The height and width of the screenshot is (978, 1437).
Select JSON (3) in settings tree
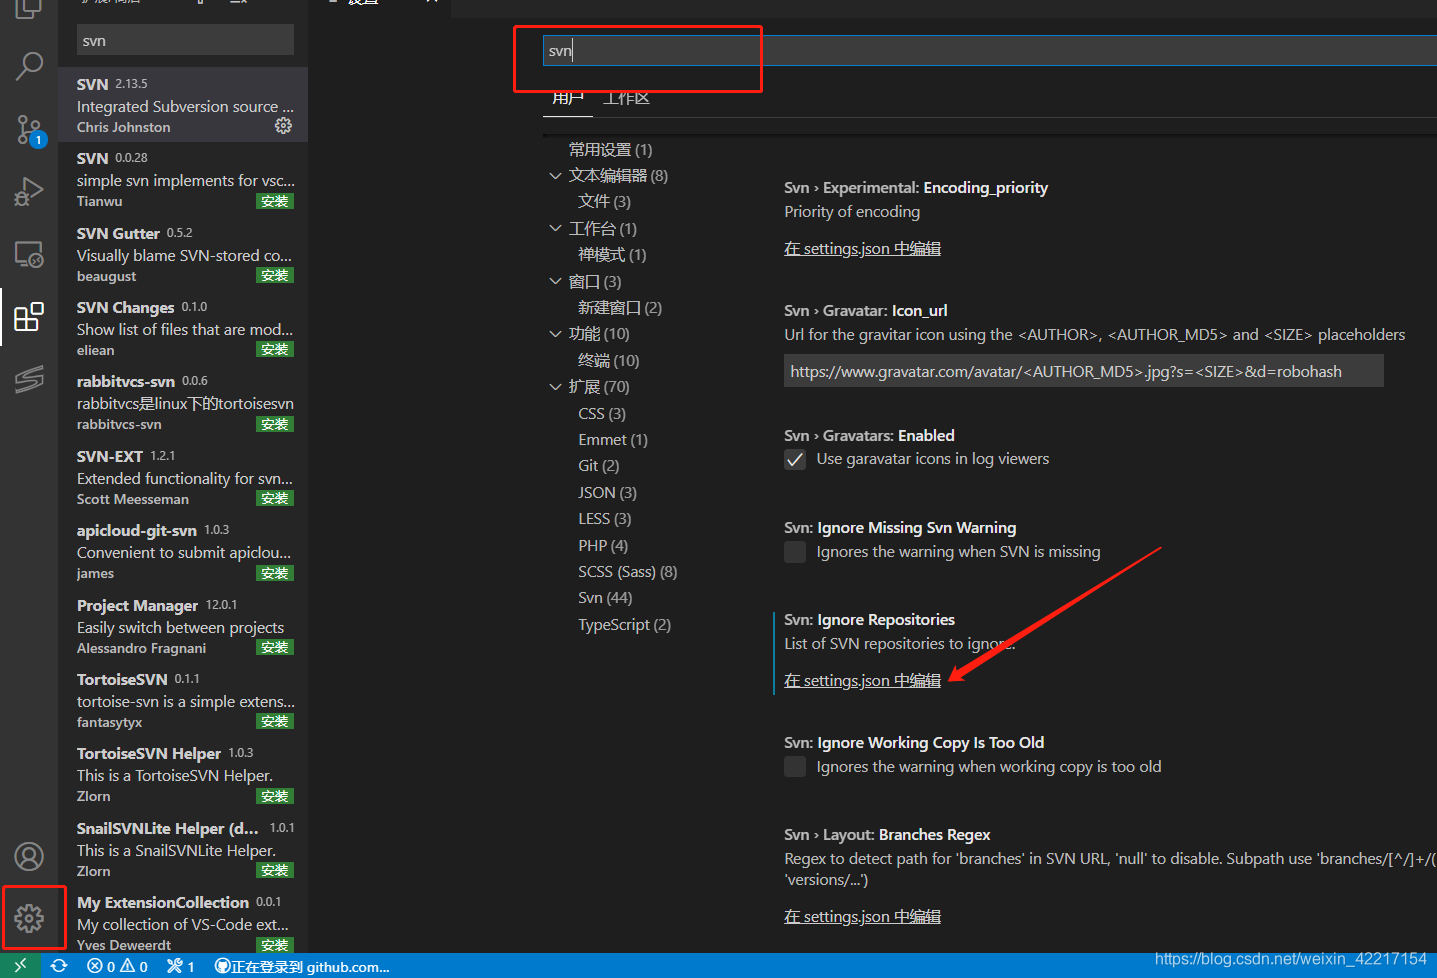click(607, 493)
